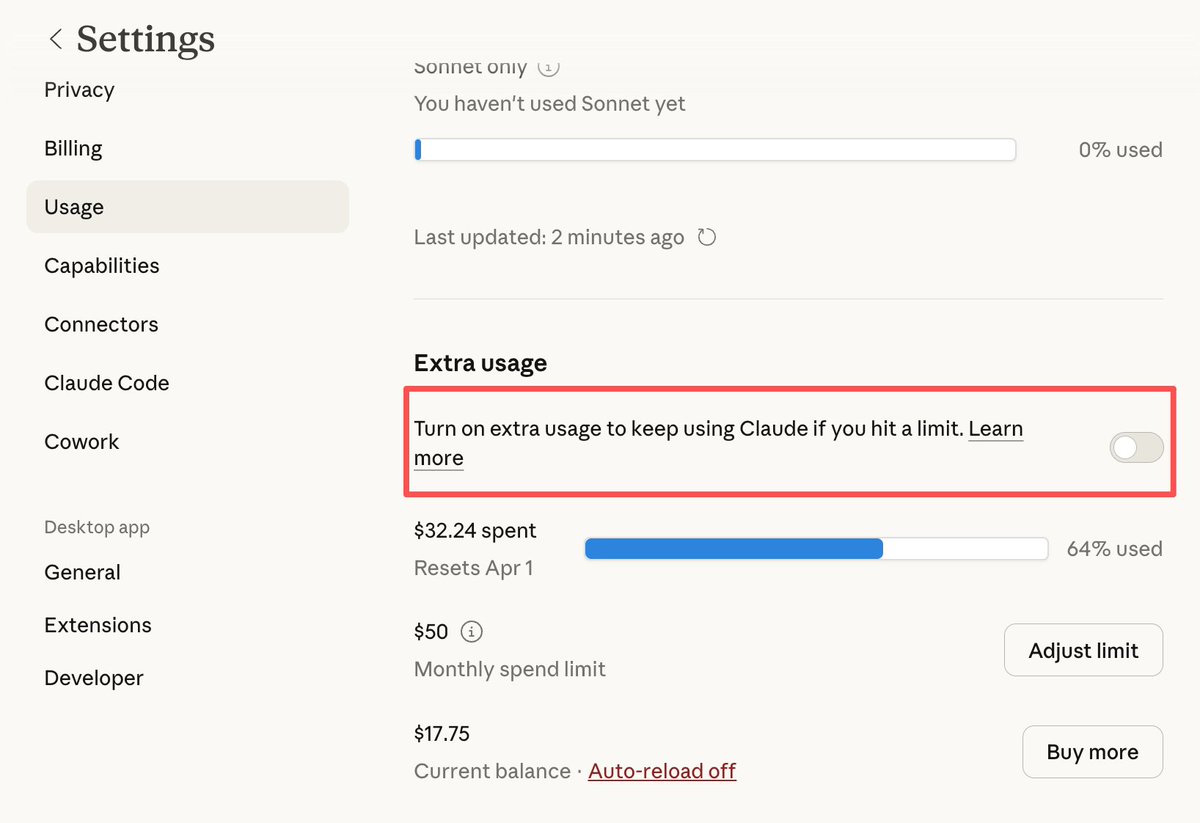
Task: Click the $32.24 spent amount
Action: (x=475, y=530)
